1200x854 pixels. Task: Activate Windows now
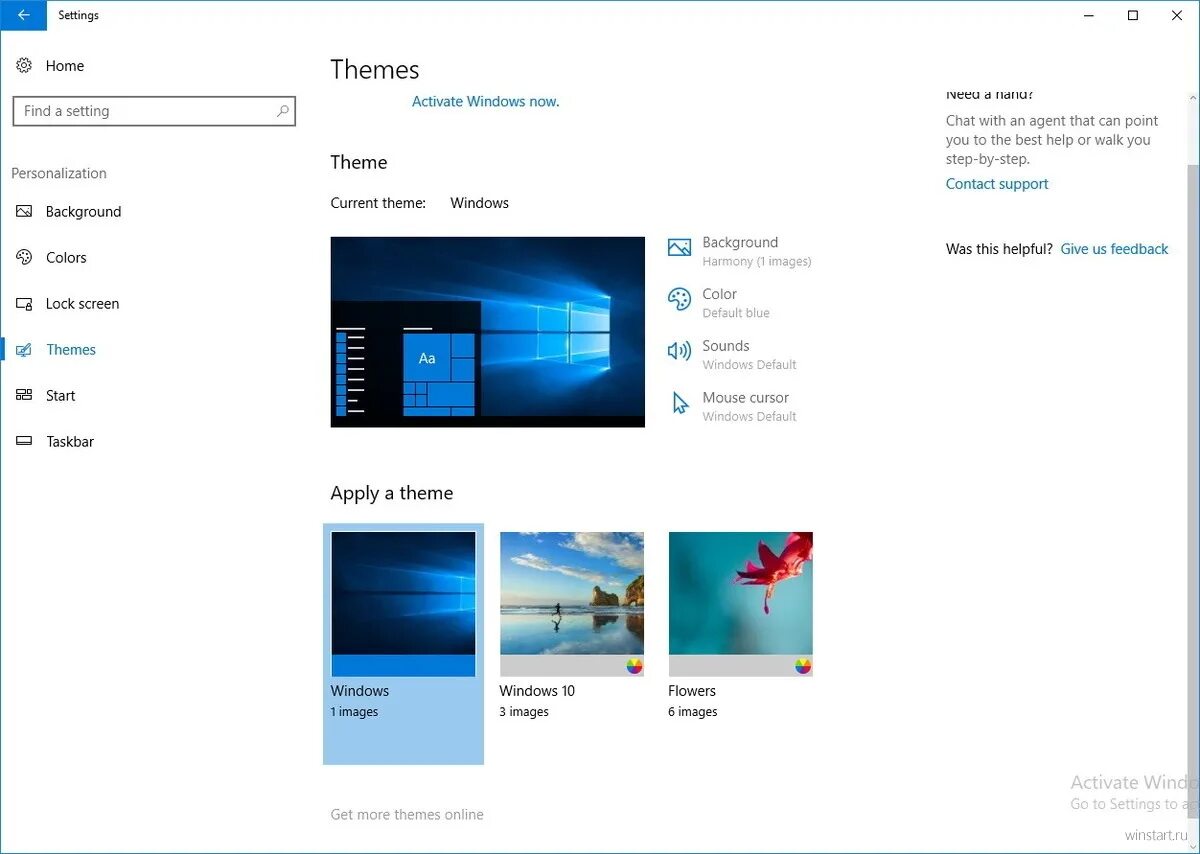pyautogui.click(x=485, y=101)
